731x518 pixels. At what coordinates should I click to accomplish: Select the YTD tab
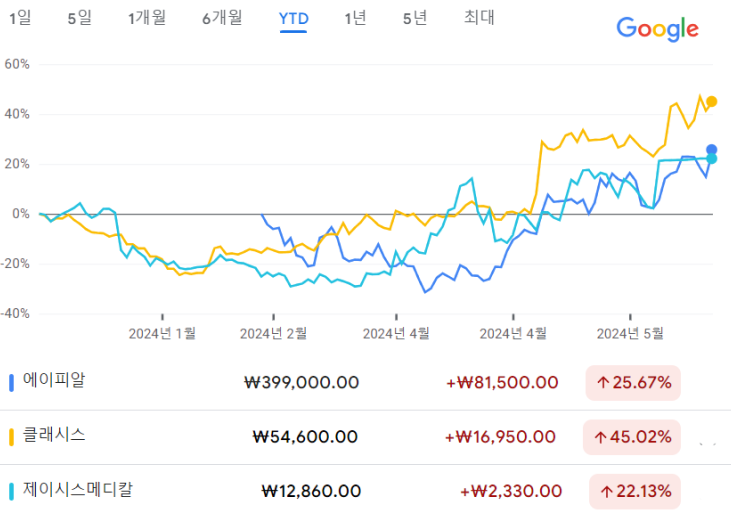293,19
